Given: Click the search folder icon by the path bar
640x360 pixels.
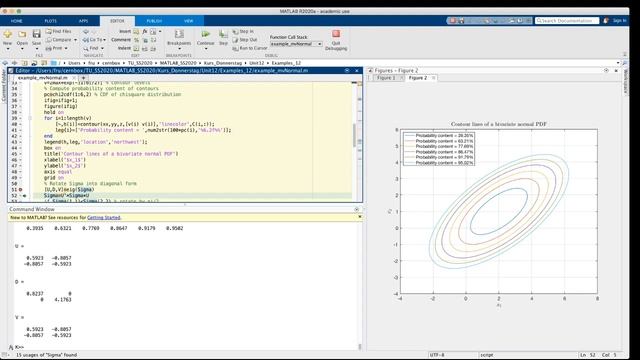Looking at the screenshot, I should pos(625,63).
